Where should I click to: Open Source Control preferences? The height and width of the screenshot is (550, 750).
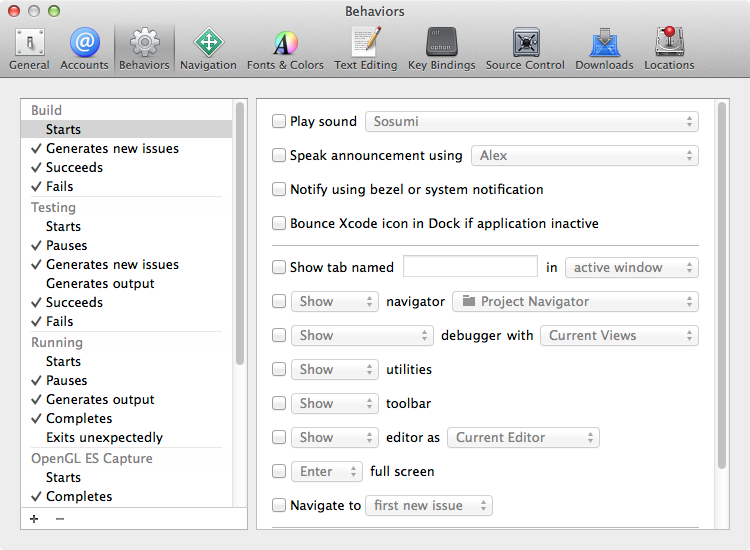point(525,48)
